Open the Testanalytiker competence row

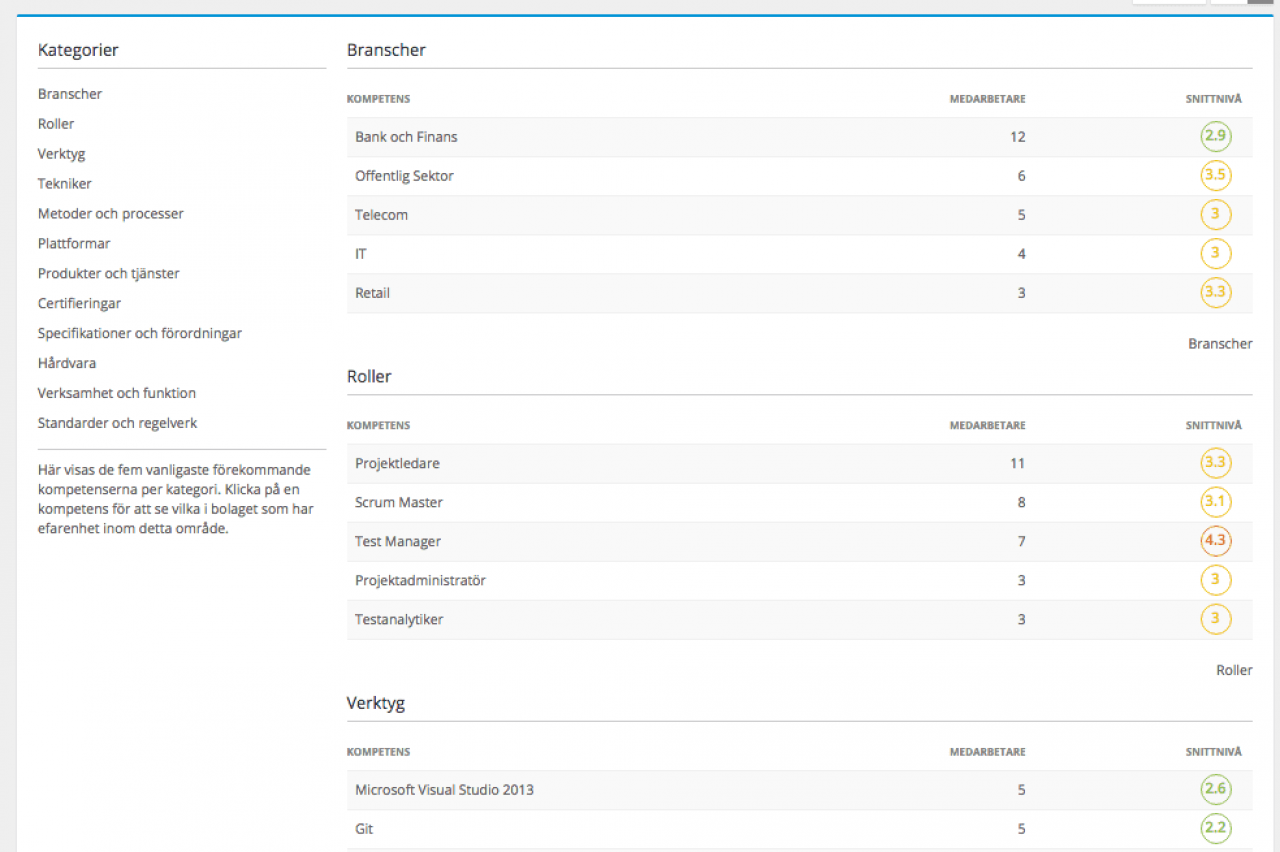tap(399, 620)
